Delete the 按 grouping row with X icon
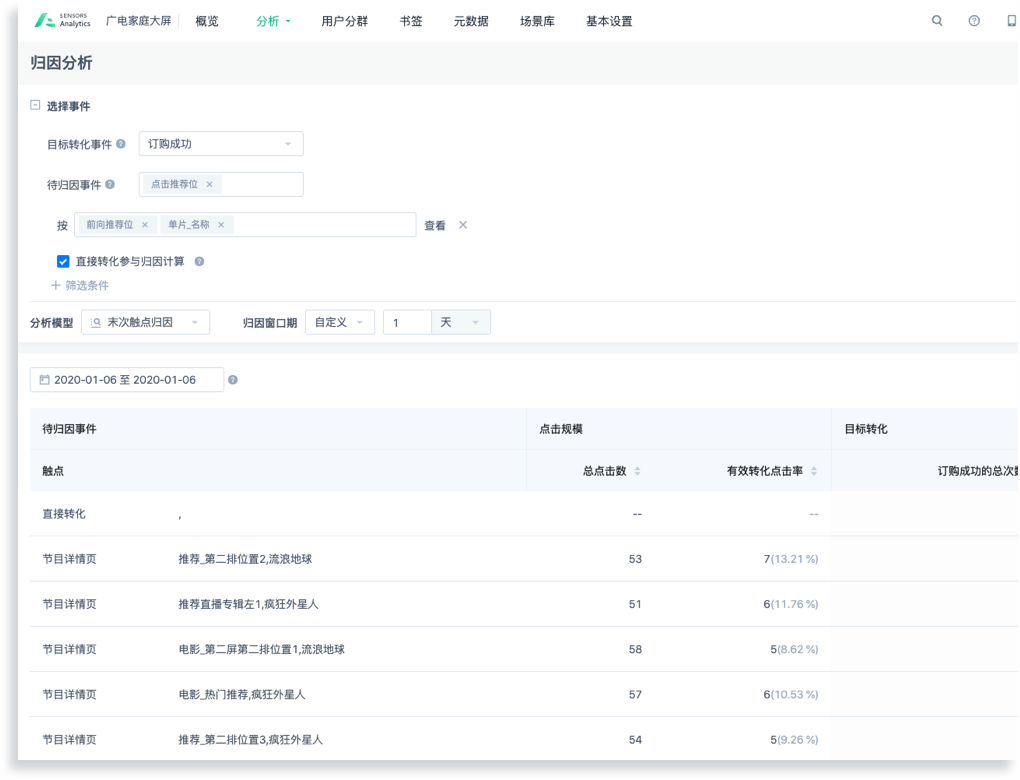 (463, 225)
